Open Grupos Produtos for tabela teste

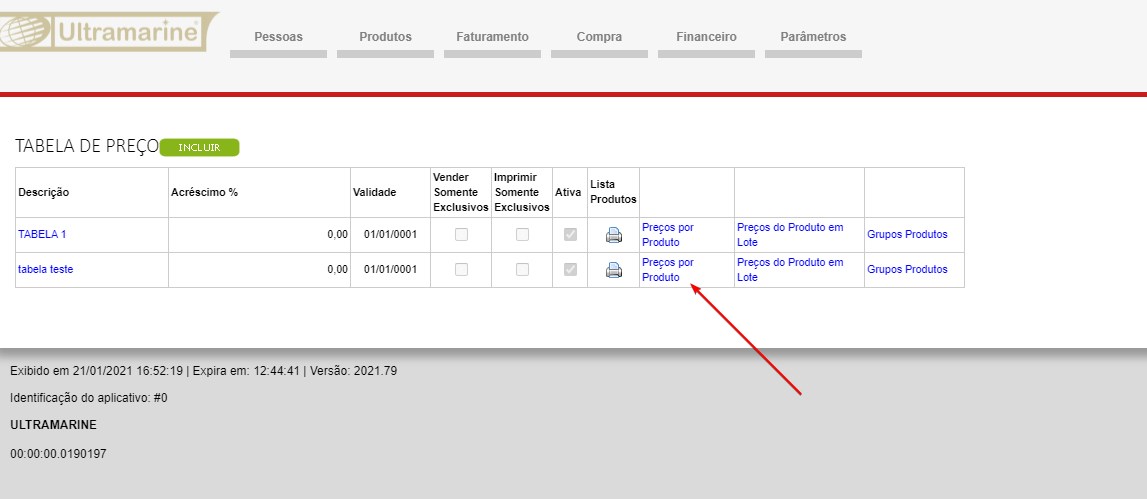907,269
